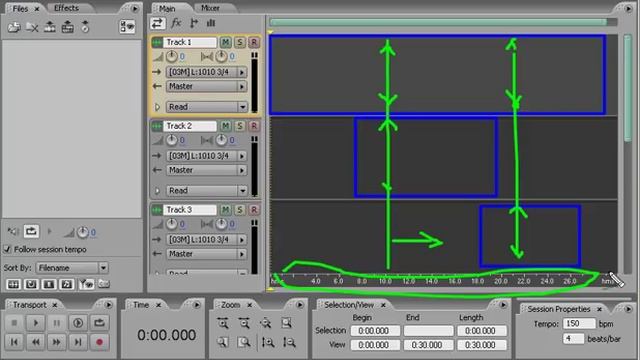The image size is (640, 360).
Task: Mute Track 3 with its M button
Action: tap(225, 210)
